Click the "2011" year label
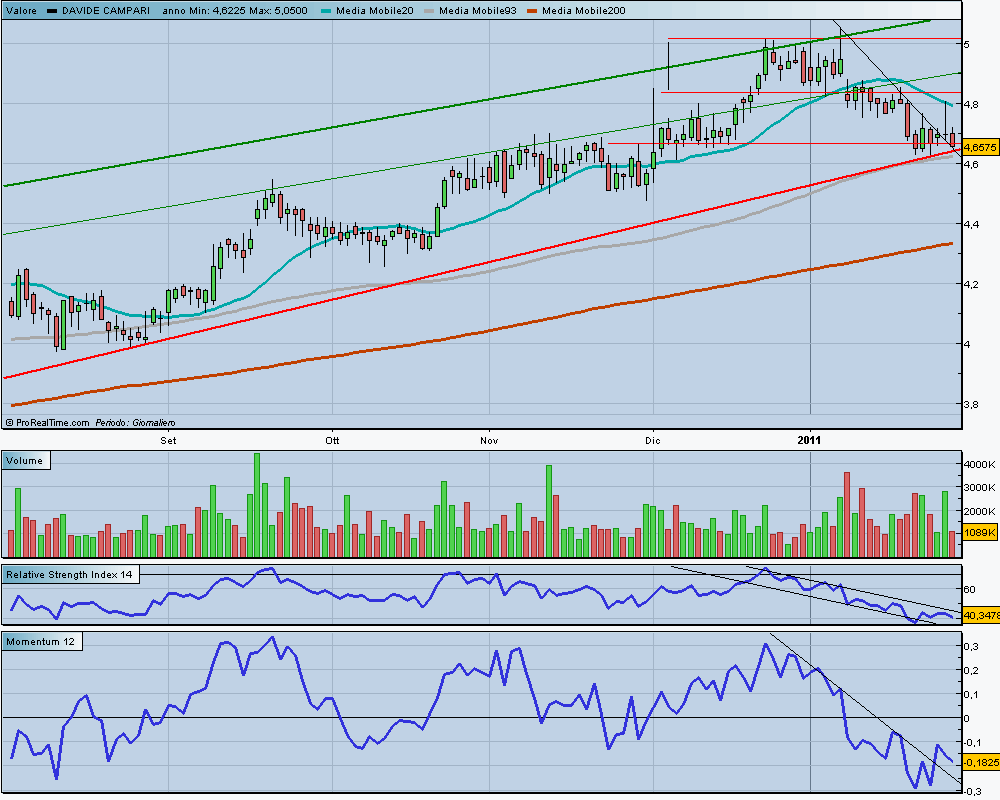 pos(809,440)
